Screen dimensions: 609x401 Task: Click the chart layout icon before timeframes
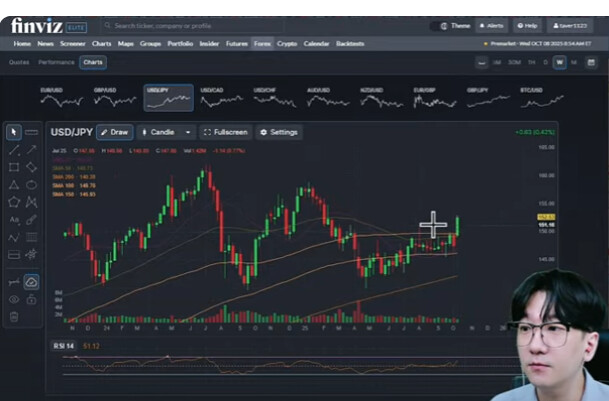(x=482, y=63)
